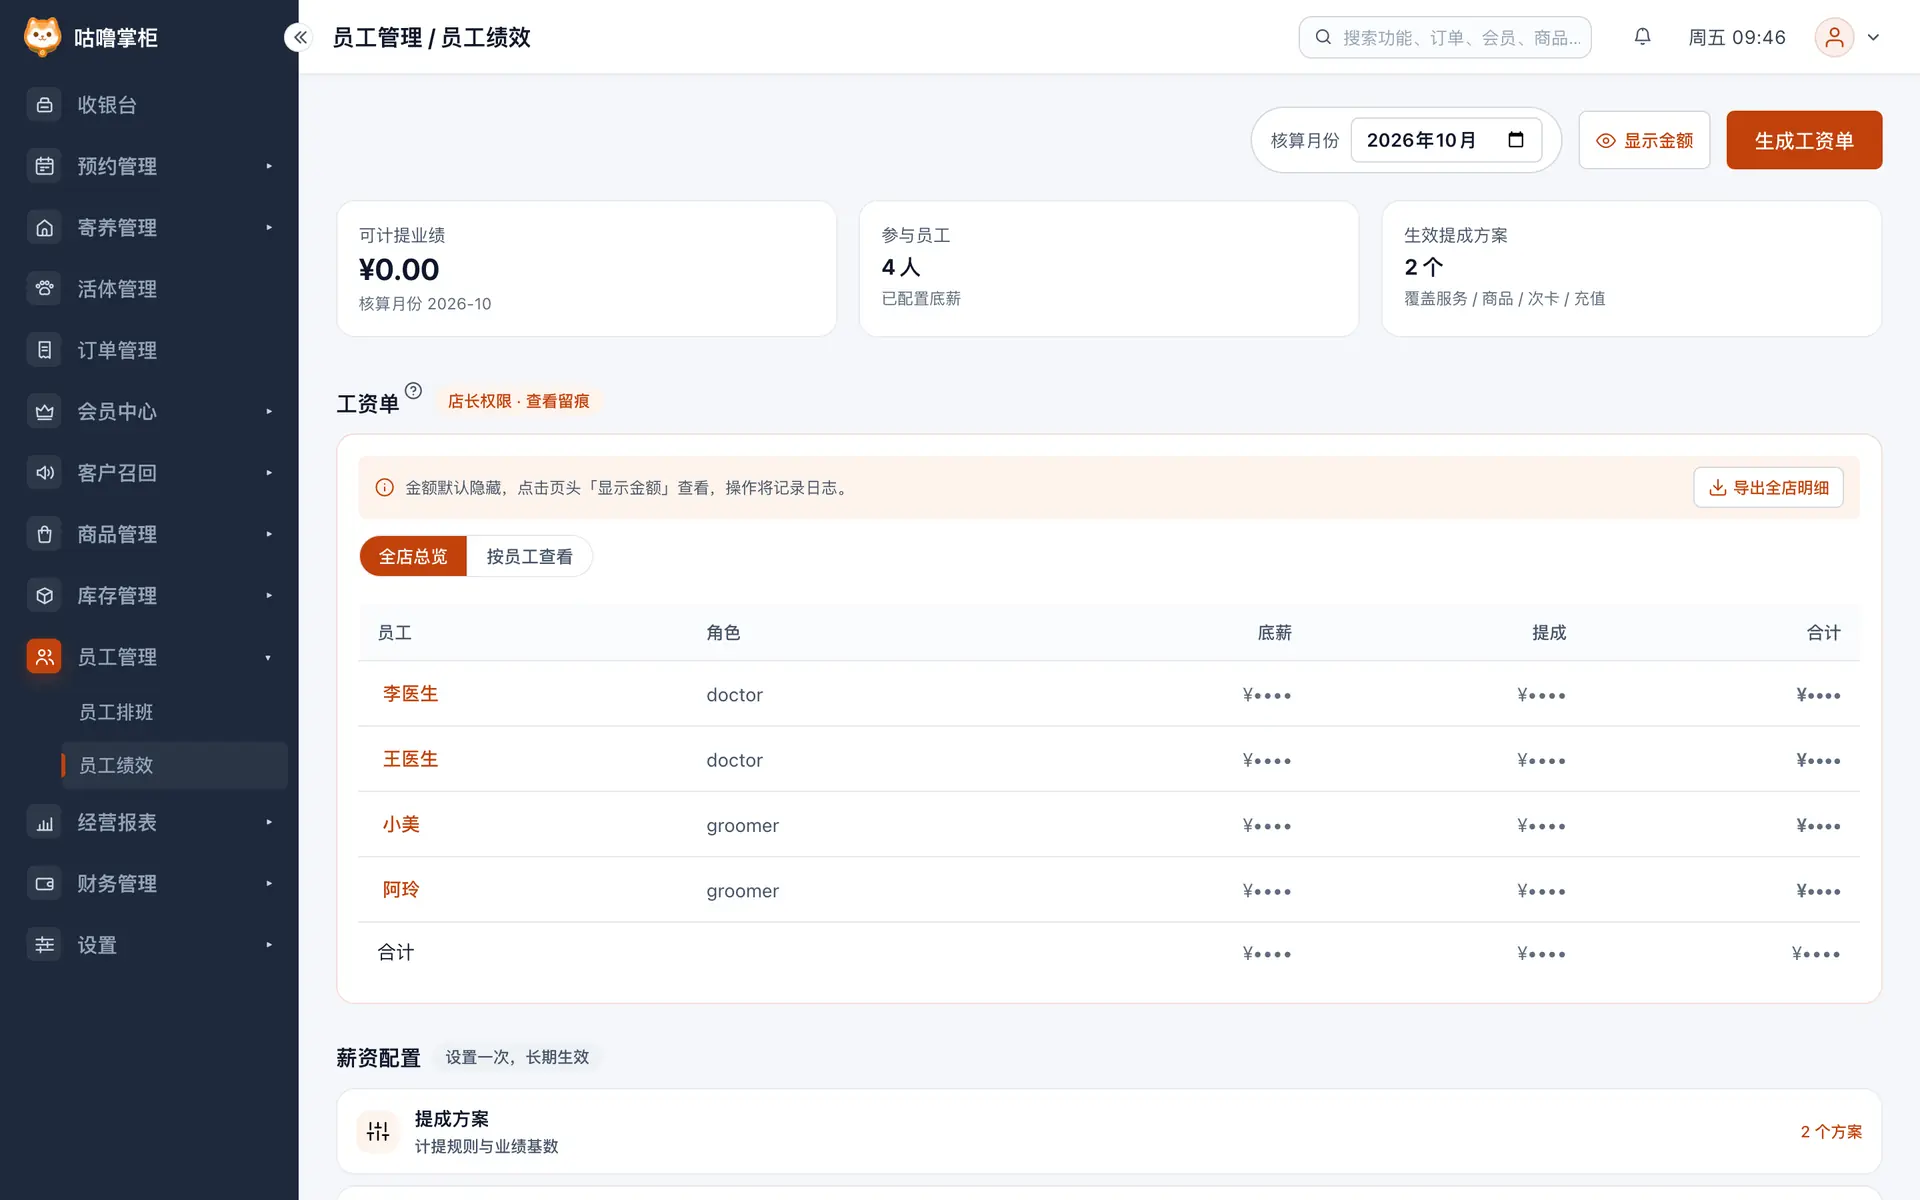Click the 寄养管理 house icon

pyautogui.click(x=44, y=228)
